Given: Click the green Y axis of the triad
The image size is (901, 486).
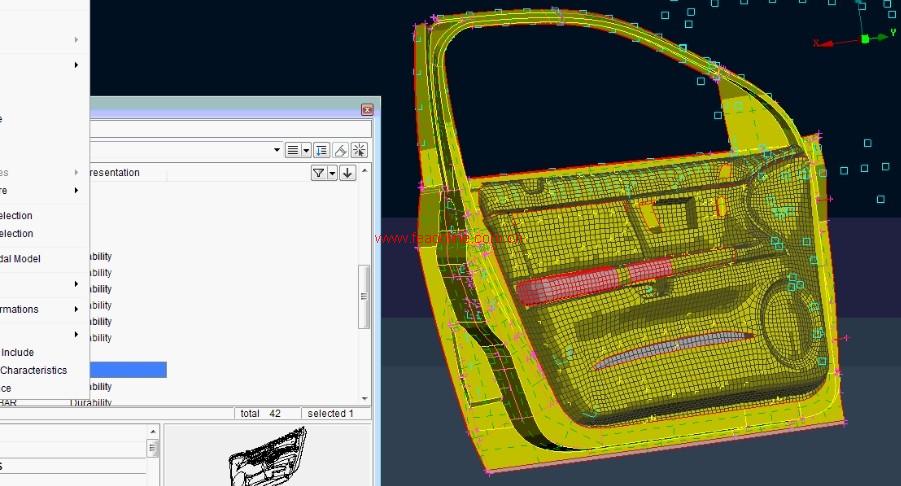Looking at the screenshot, I should tap(879, 37).
